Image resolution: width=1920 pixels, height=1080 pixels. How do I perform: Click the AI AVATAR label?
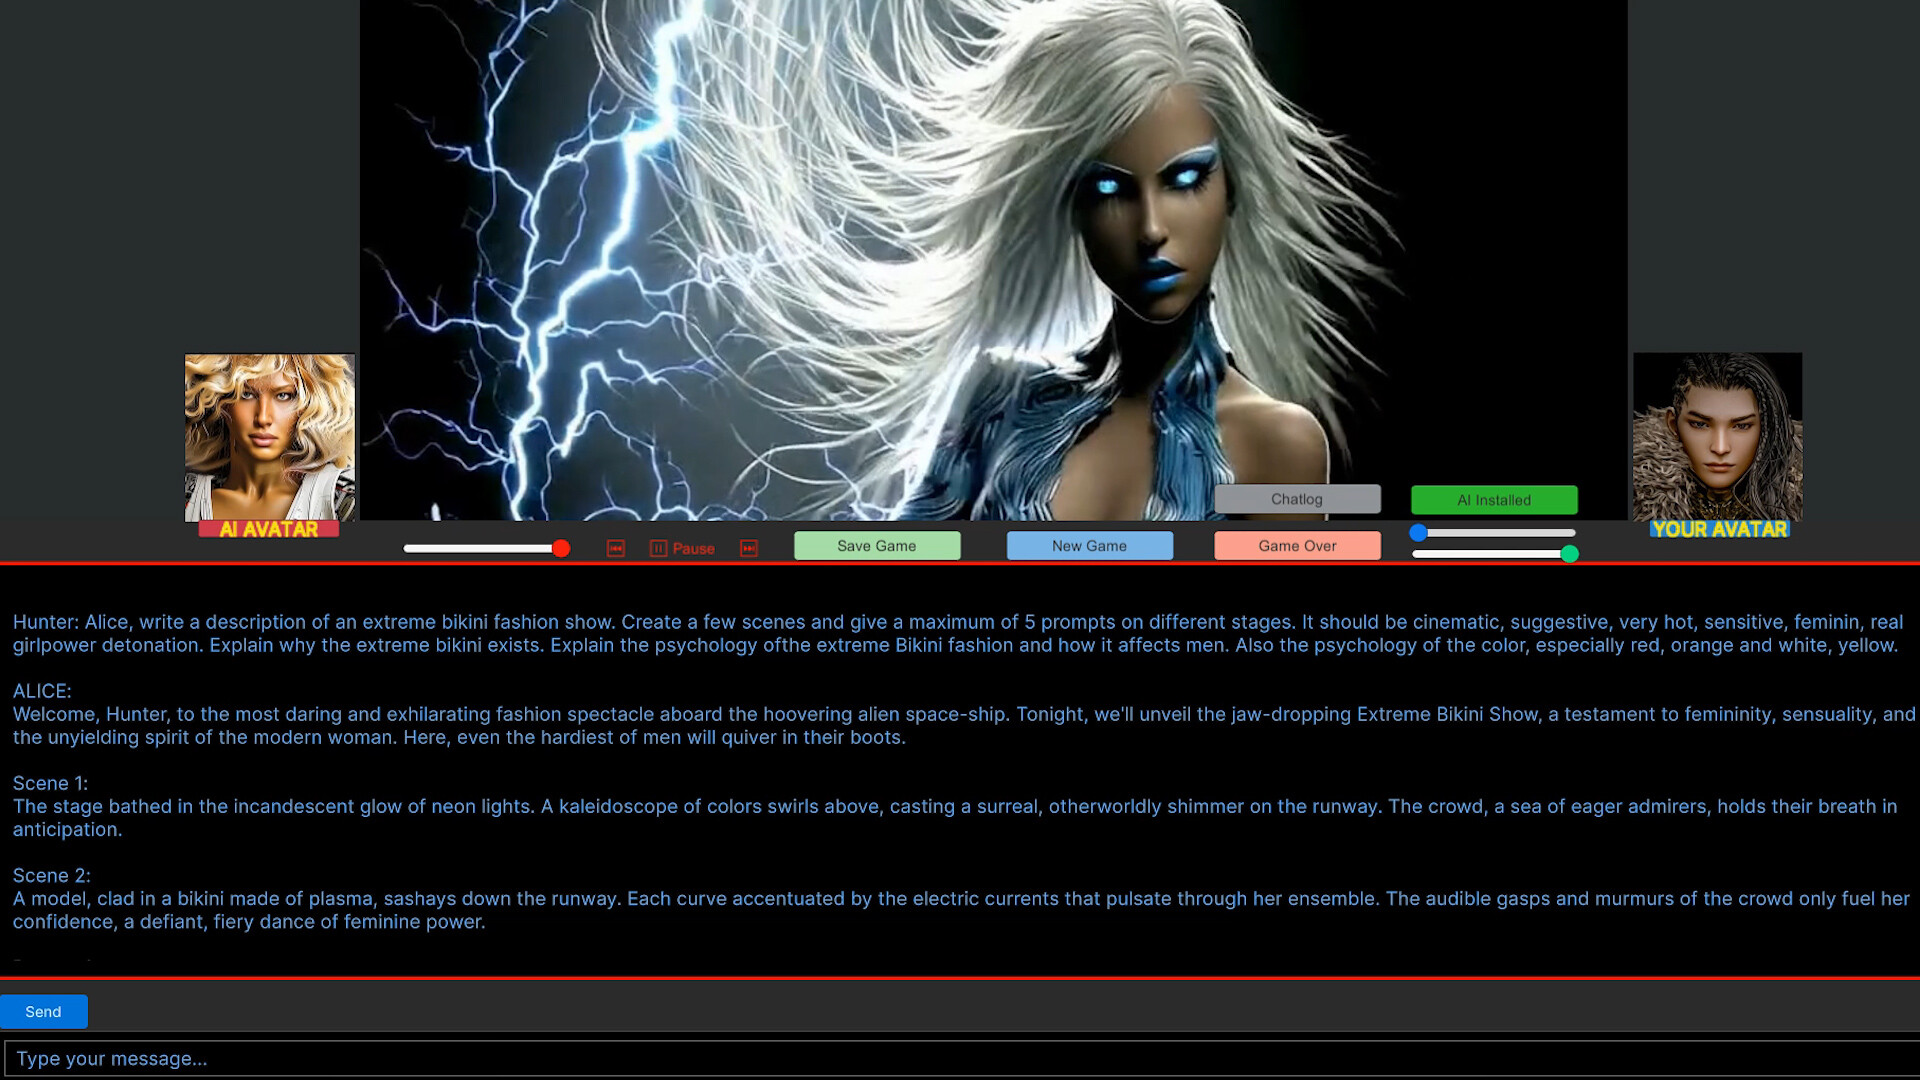pos(268,529)
